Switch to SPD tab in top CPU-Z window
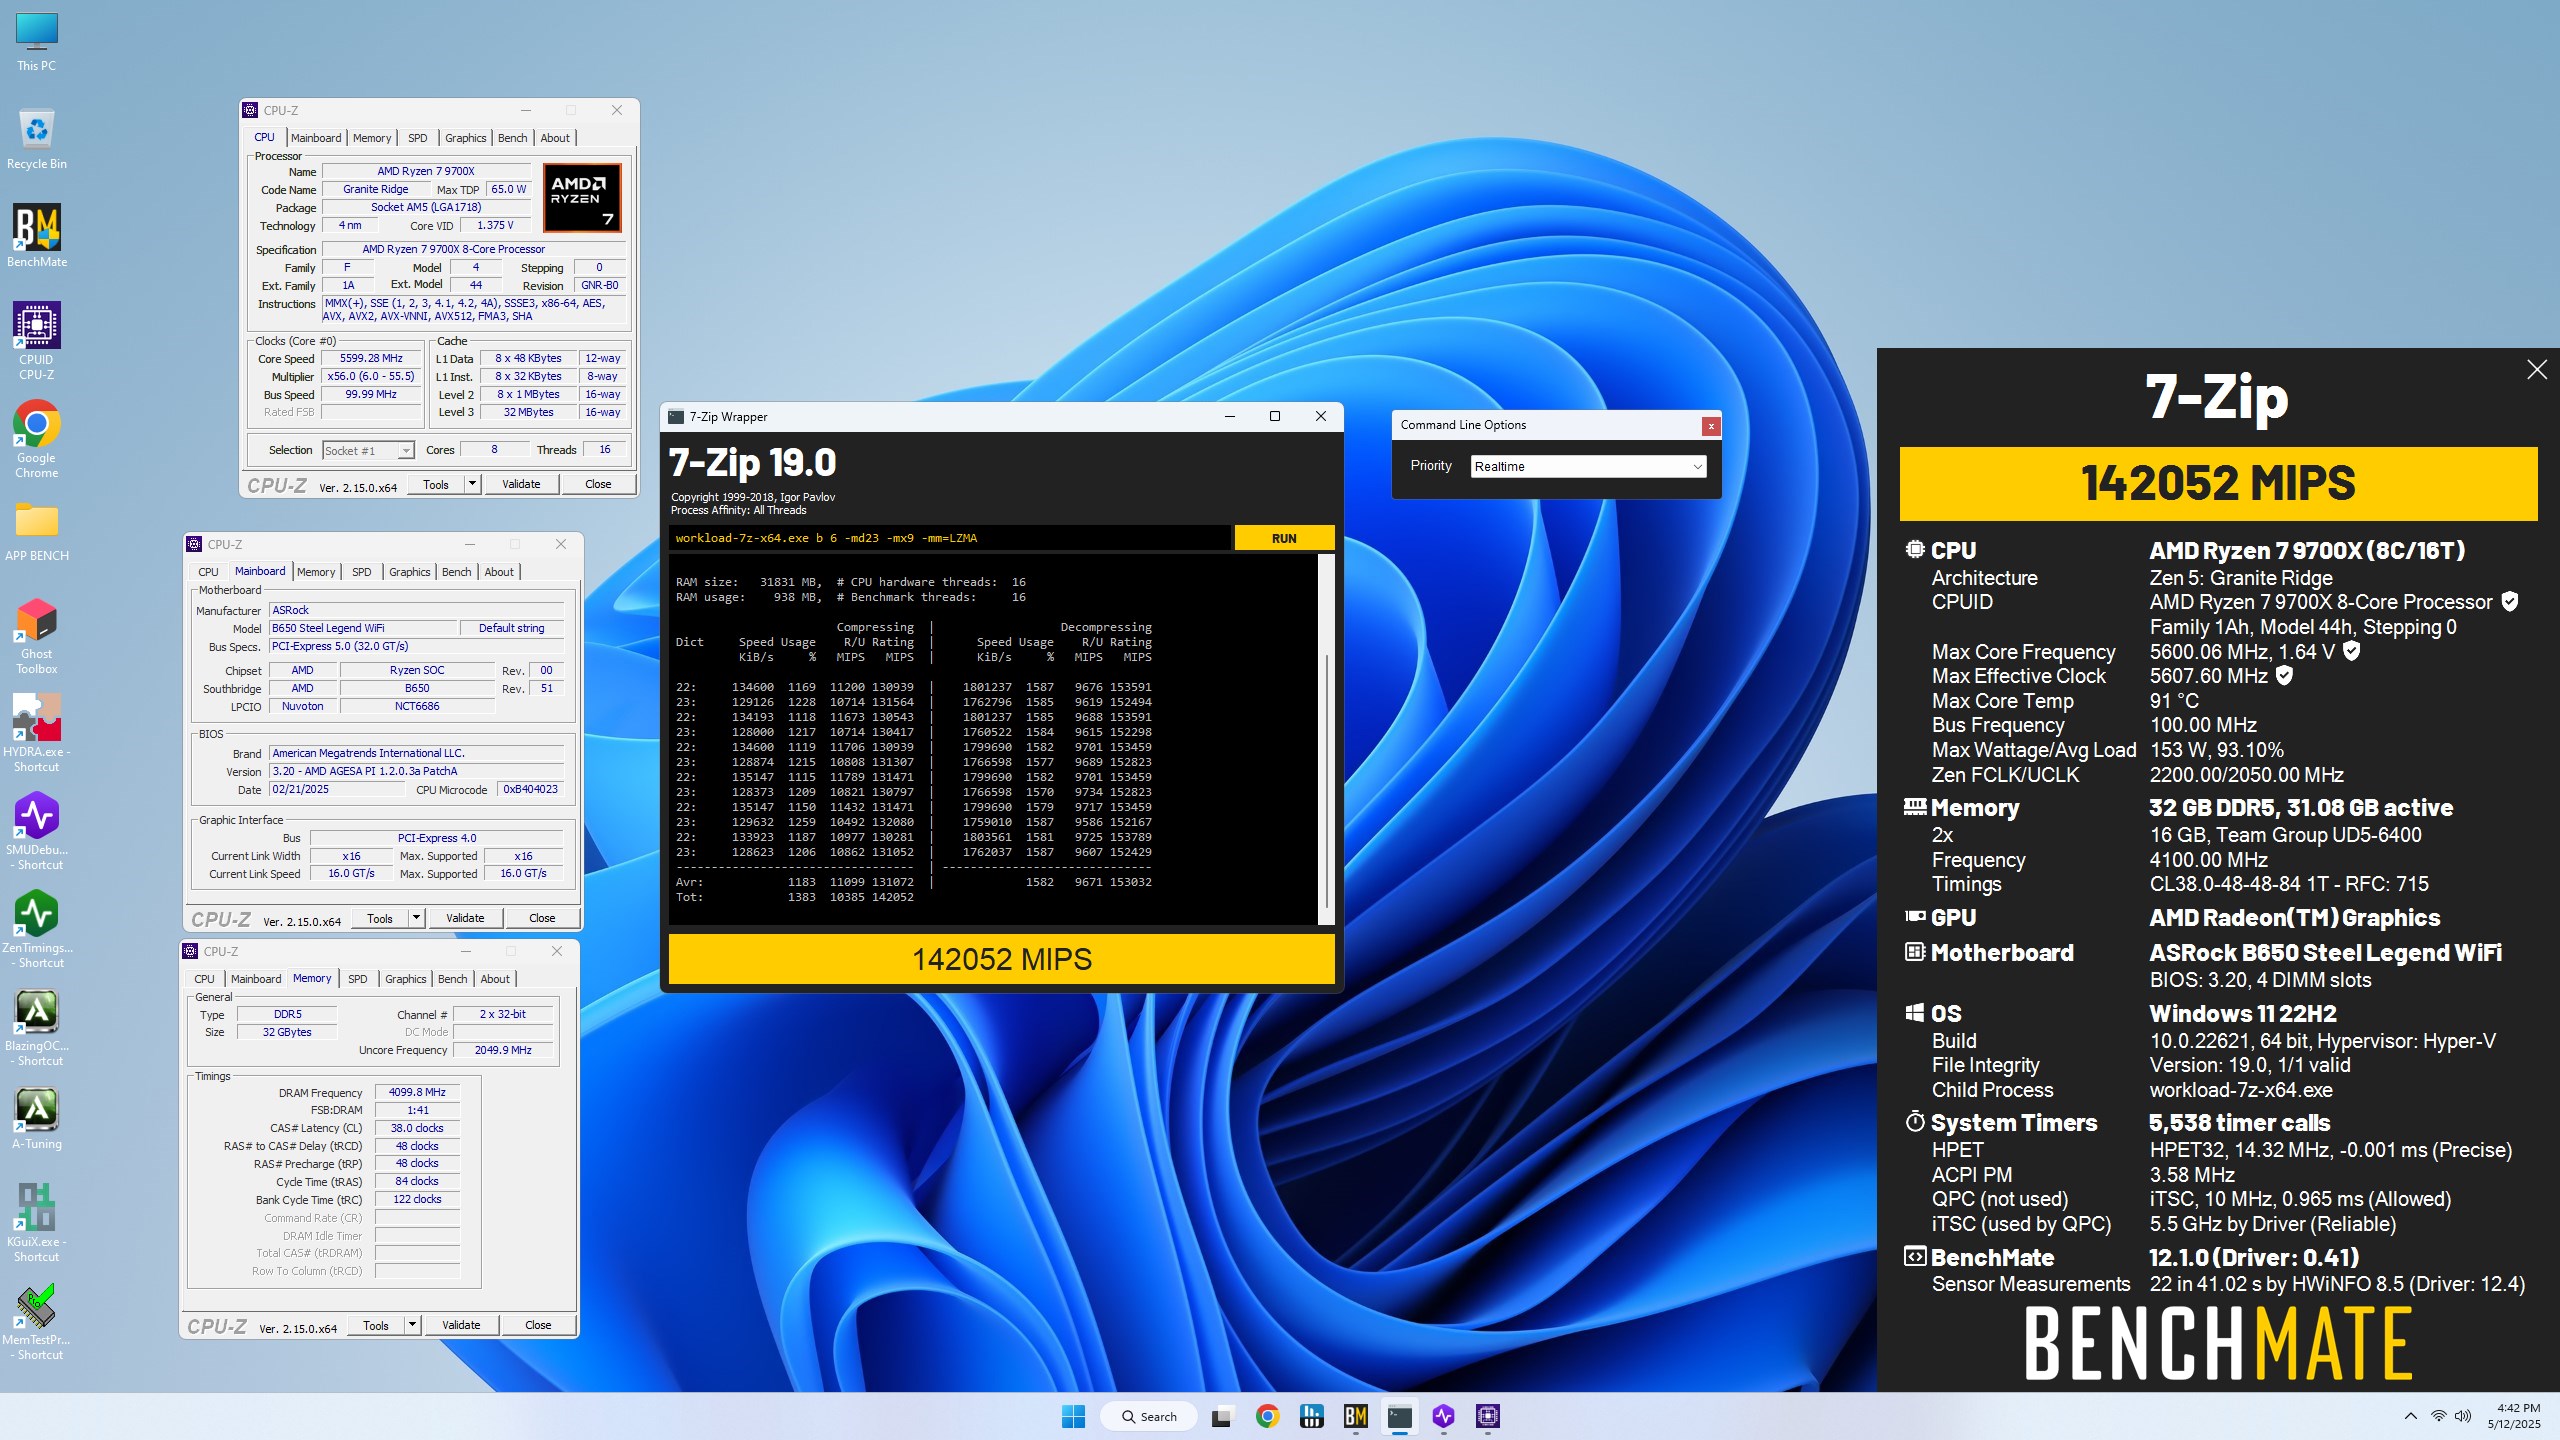 point(418,138)
